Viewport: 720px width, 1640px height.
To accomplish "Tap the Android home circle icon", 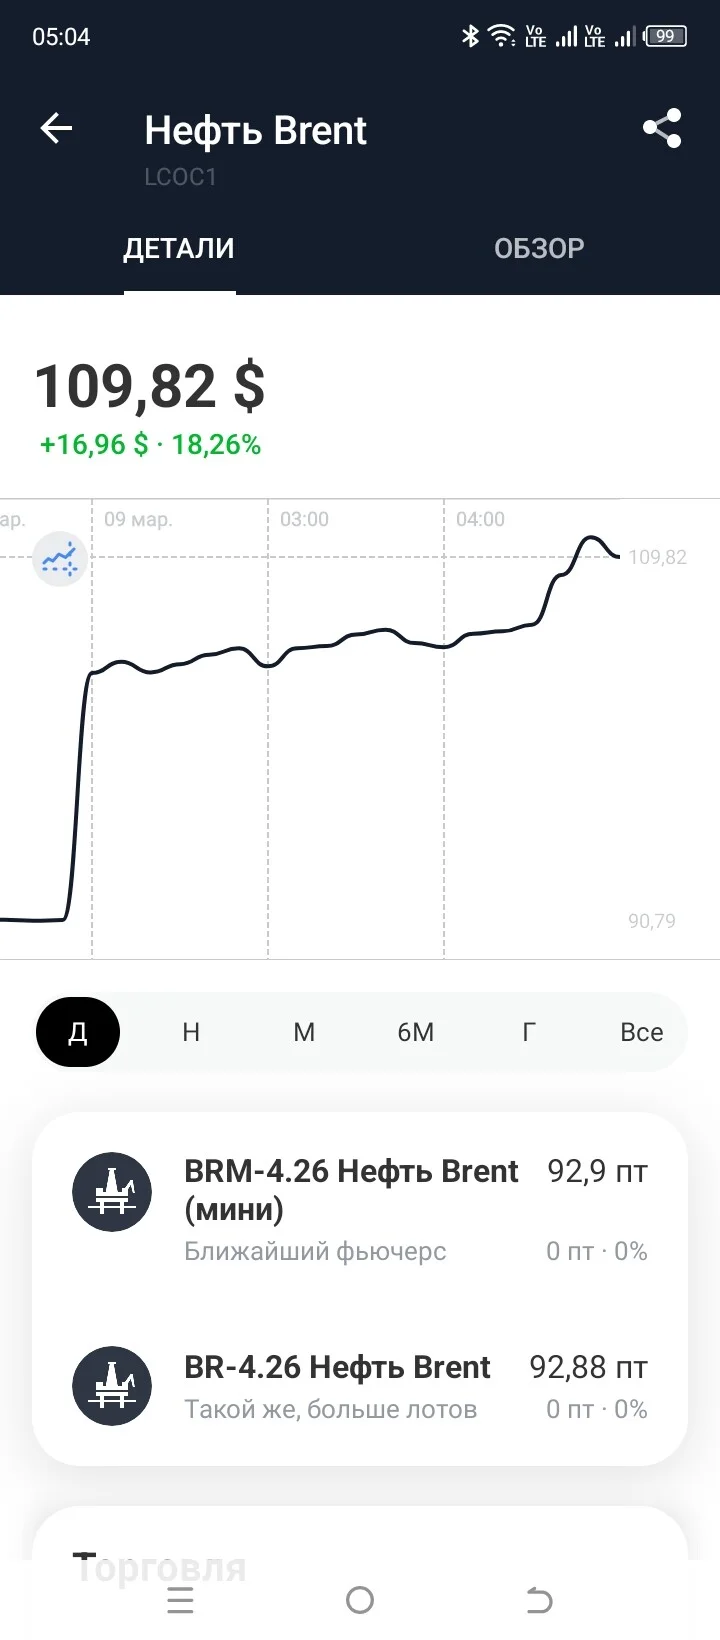I will click(360, 1601).
